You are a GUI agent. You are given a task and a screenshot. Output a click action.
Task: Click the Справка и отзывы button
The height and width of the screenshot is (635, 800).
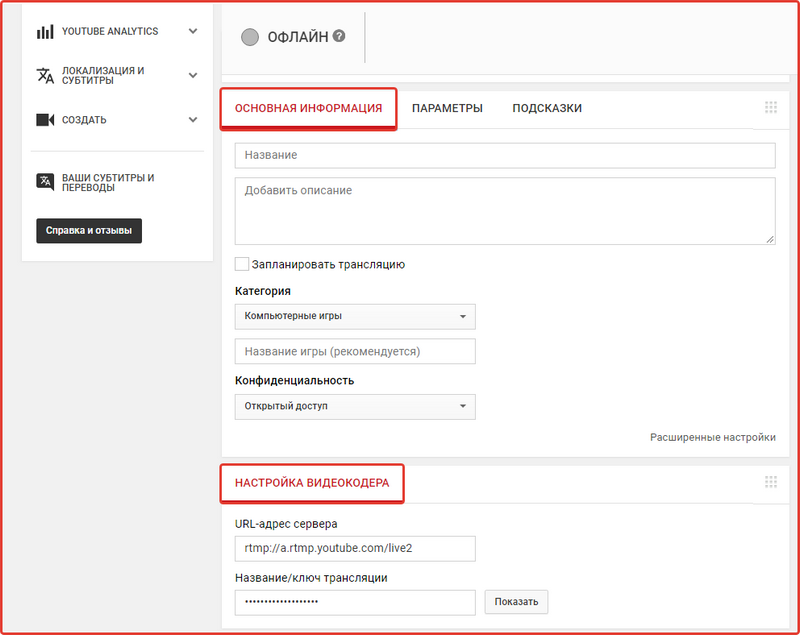click(89, 231)
